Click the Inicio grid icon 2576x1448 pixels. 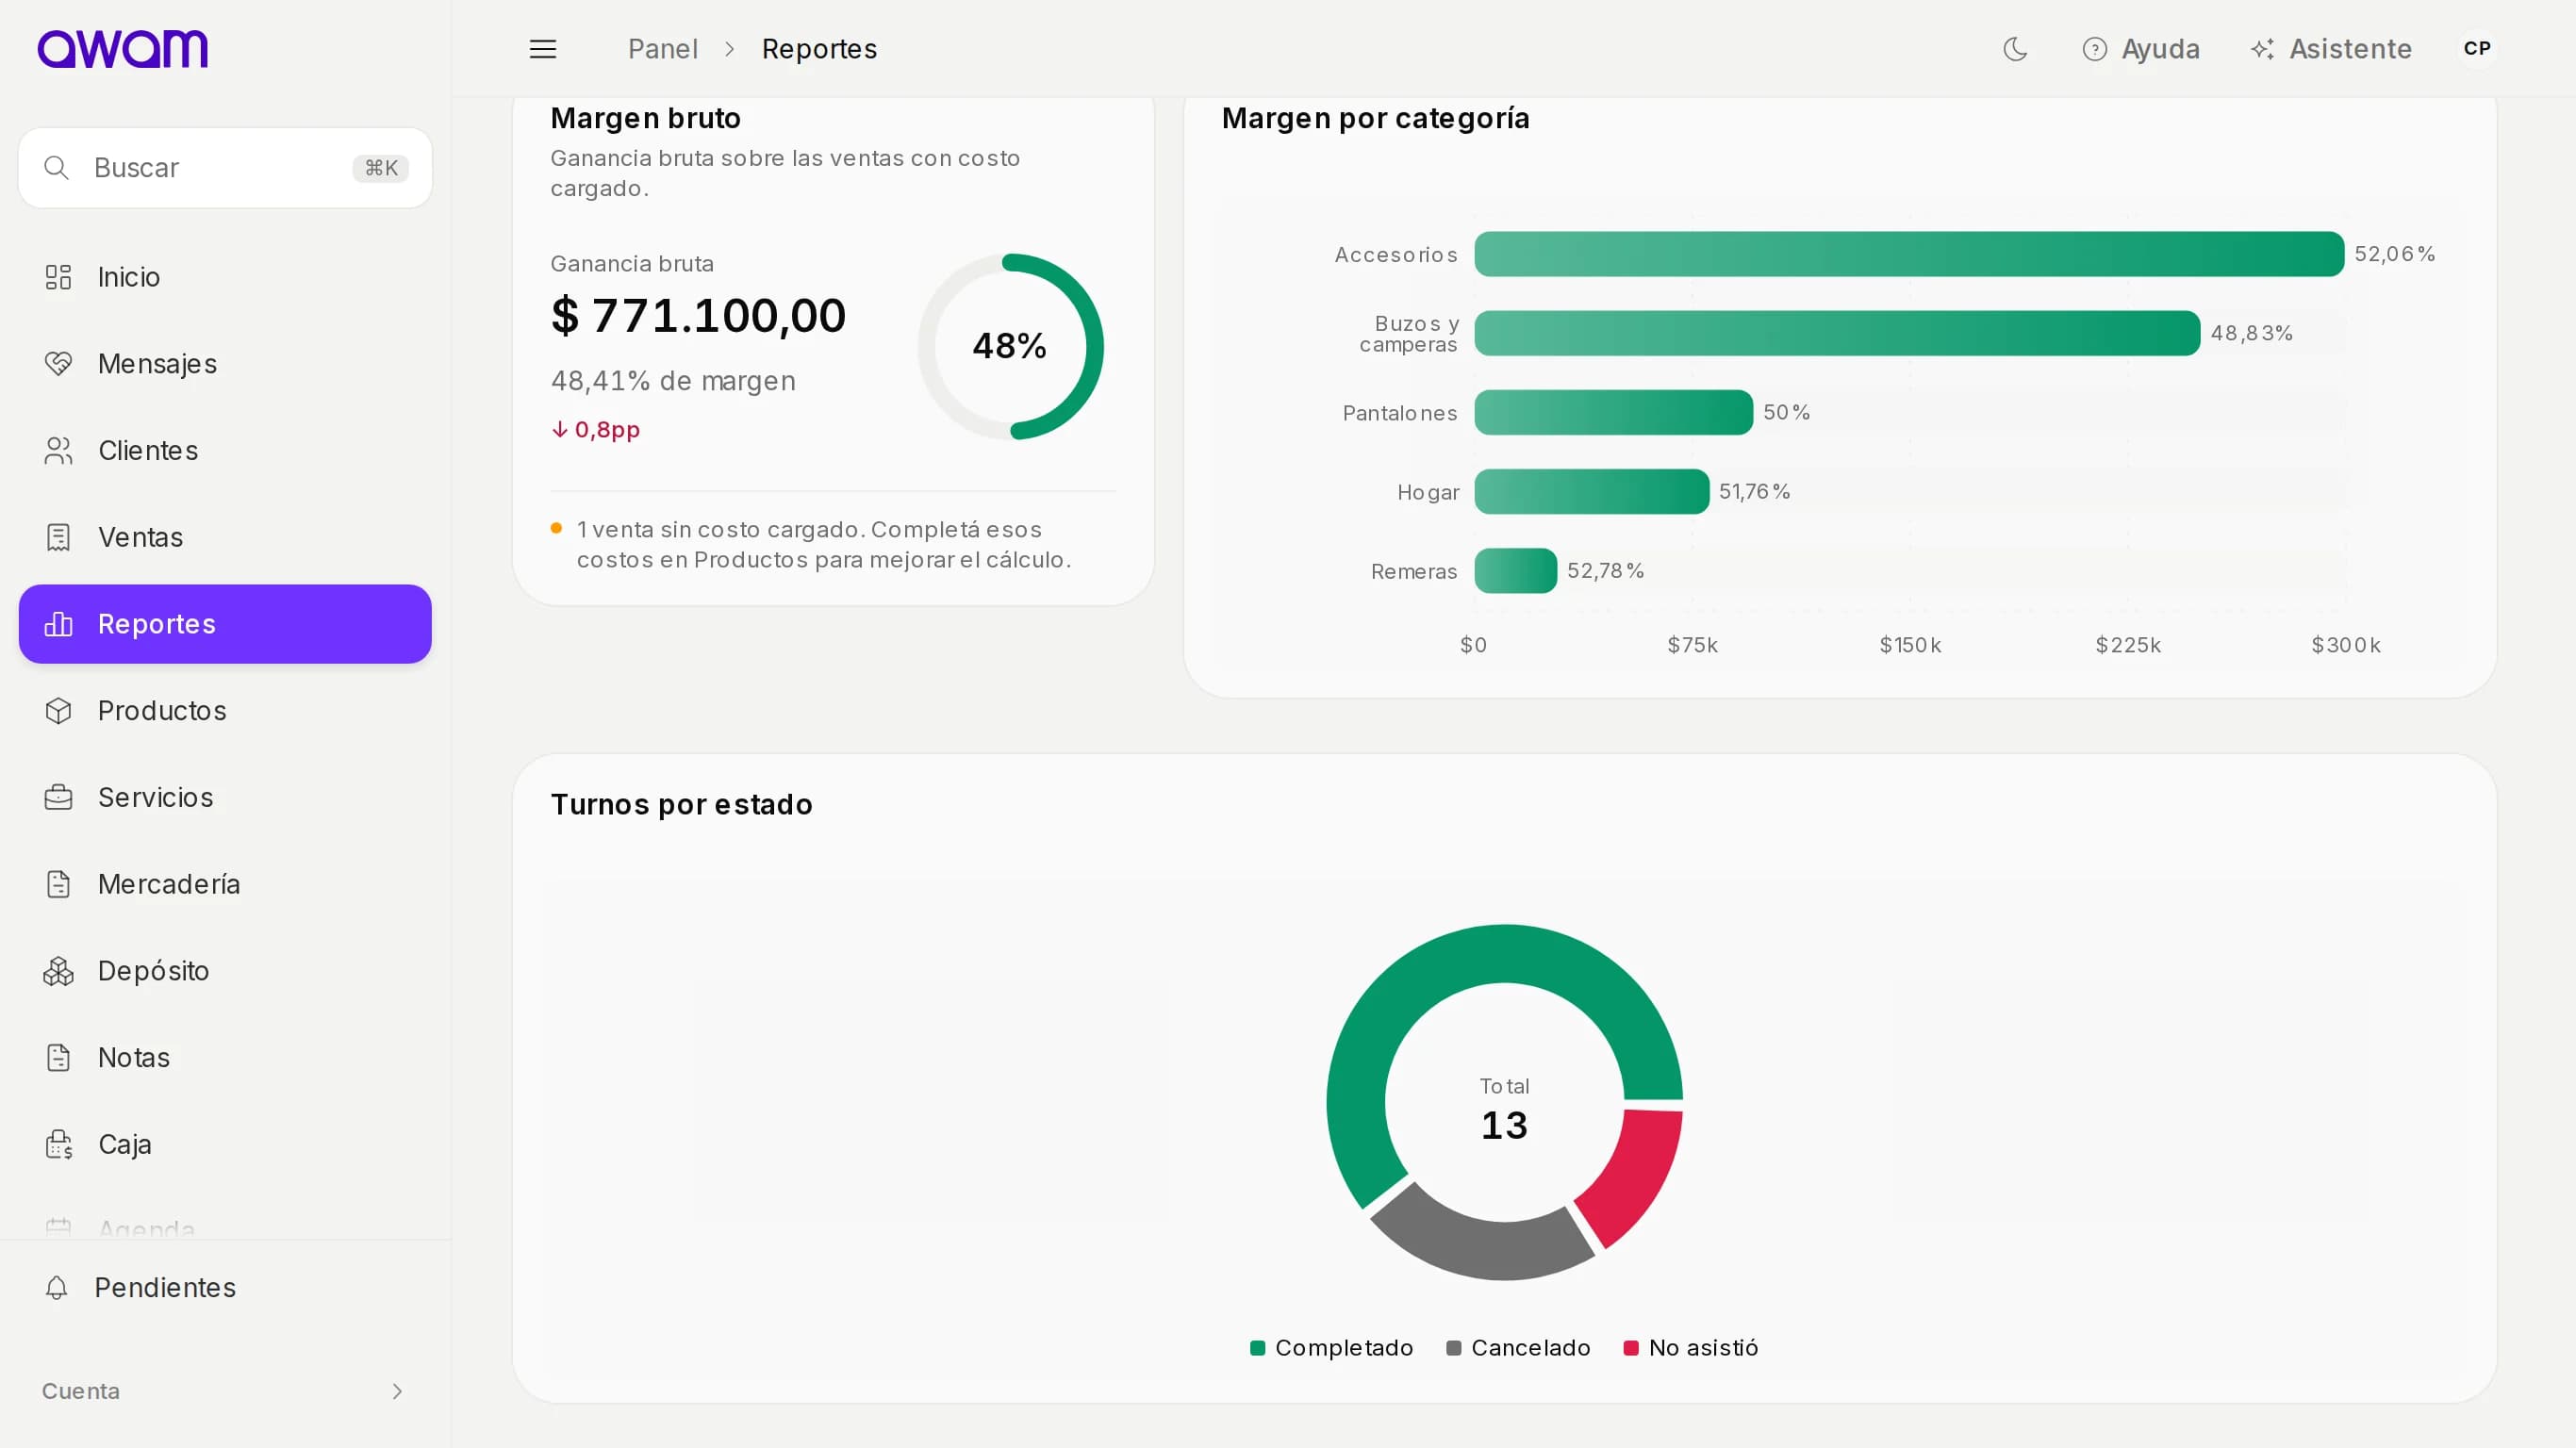(x=58, y=277)
